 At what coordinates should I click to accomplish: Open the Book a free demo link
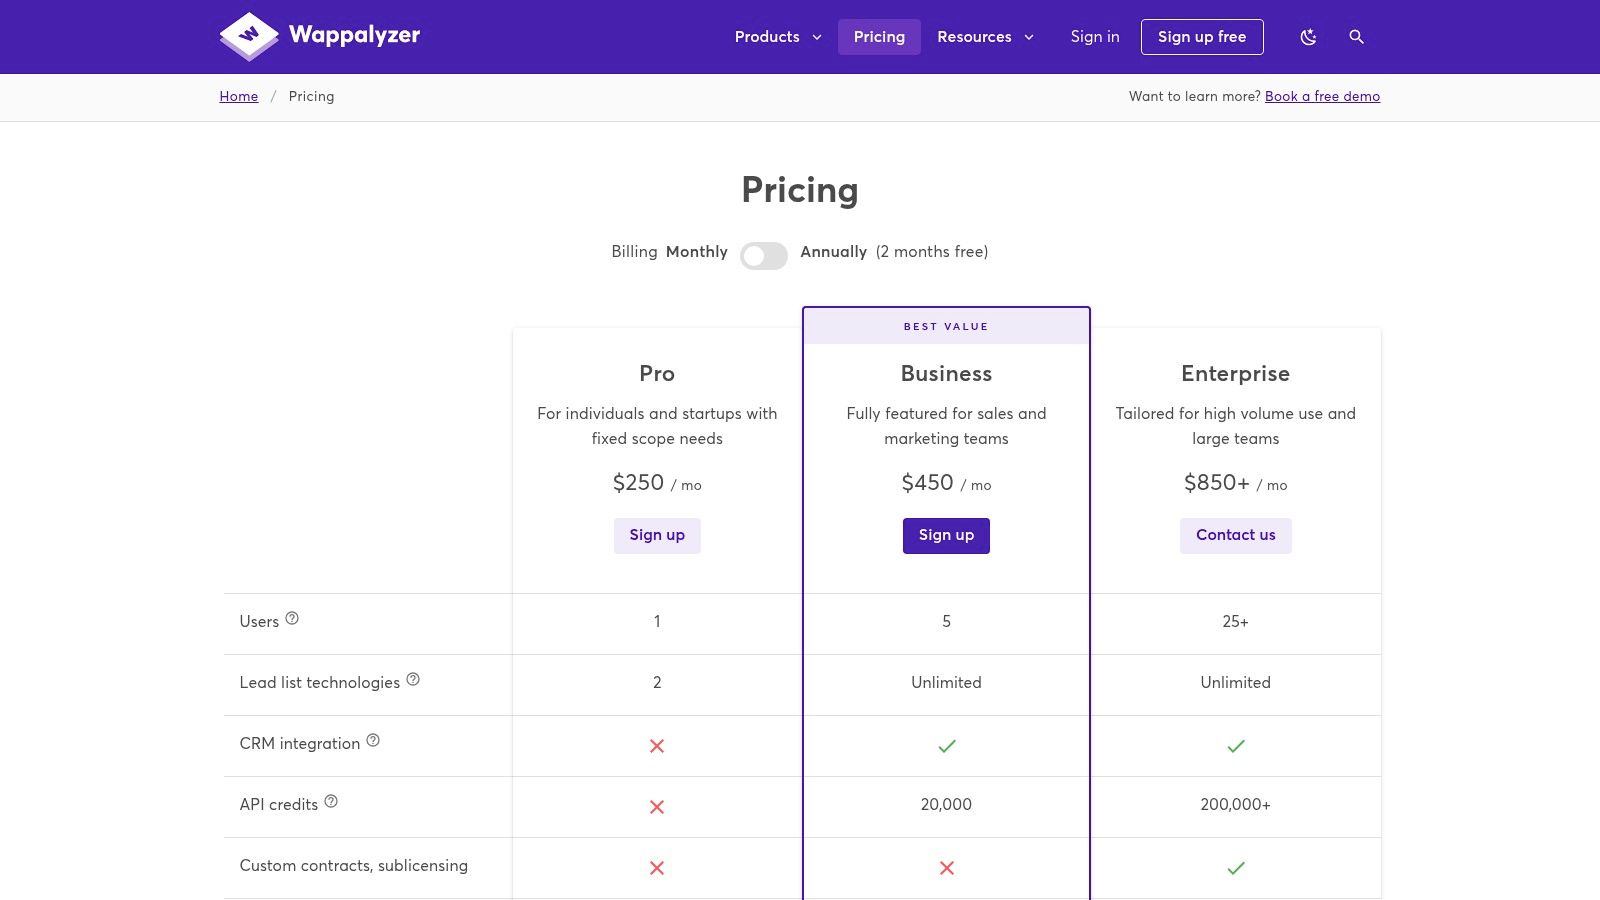1322,96
